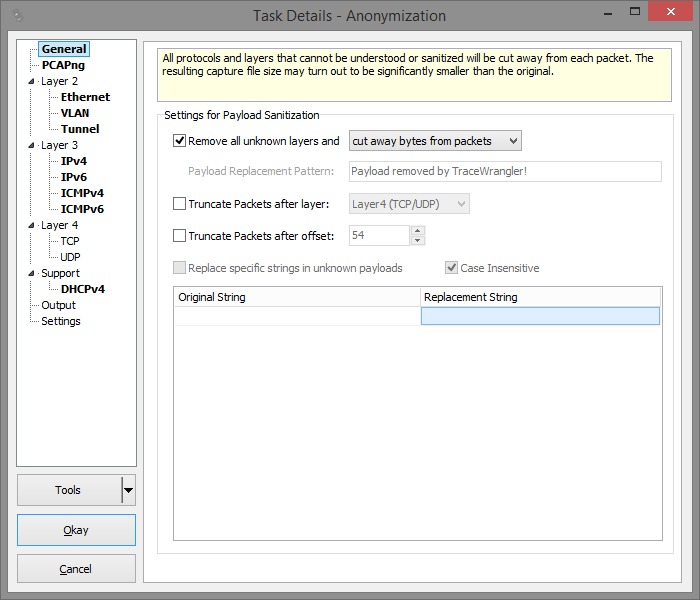Open the Settings tree item

click(61, 321)
